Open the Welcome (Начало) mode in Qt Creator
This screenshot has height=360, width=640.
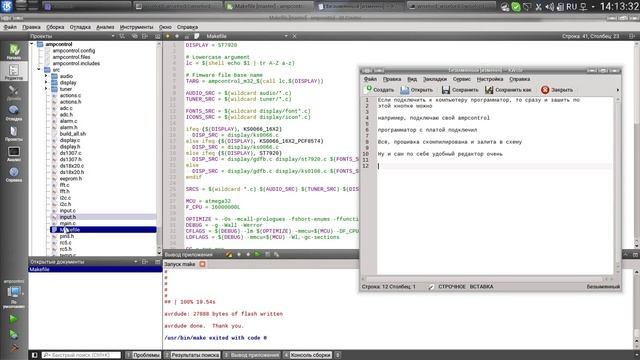tap(14, 52)
